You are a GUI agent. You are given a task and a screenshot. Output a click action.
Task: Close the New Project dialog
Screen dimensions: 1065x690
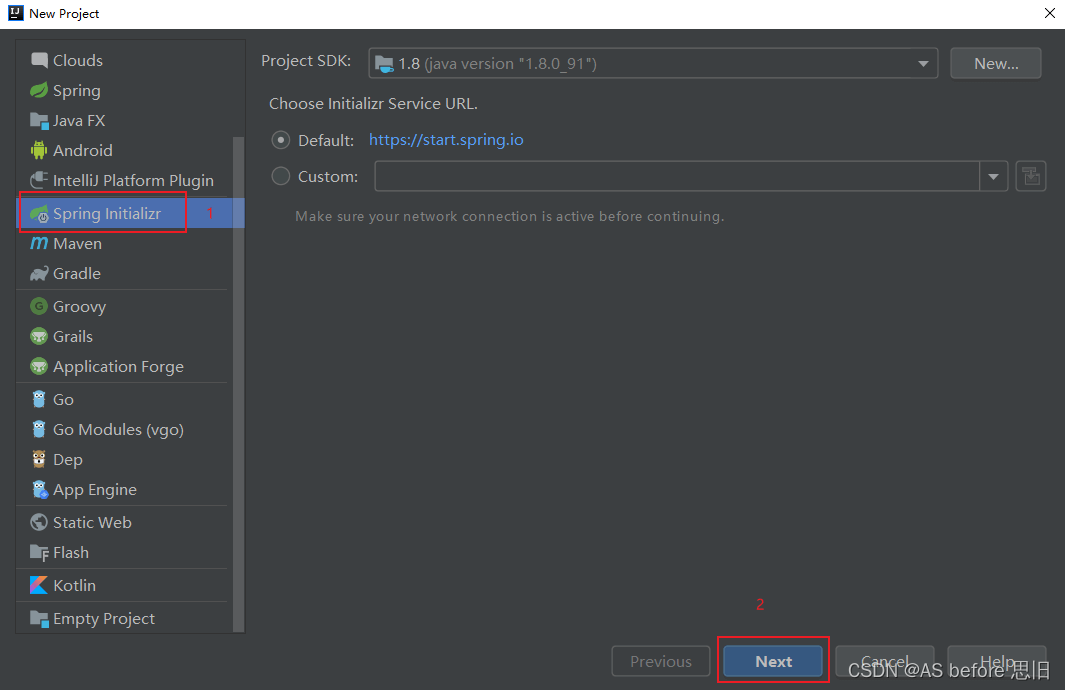(1049, 14)
